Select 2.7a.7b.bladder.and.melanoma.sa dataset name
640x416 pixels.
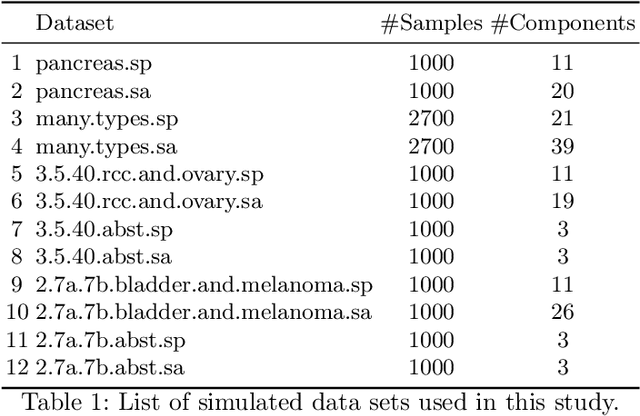coord(203,313)
